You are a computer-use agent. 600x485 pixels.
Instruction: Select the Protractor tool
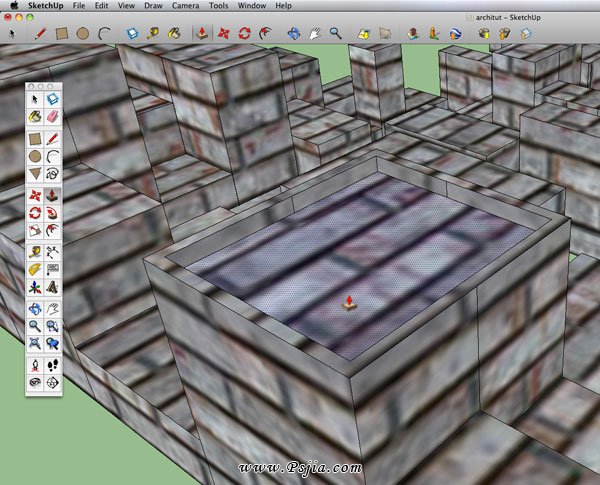(x=35, y=269)
